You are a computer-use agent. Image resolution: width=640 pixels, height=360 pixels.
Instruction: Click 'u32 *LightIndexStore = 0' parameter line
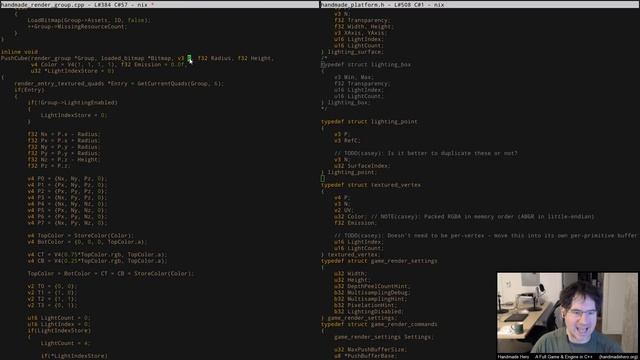tap(72, 71)
